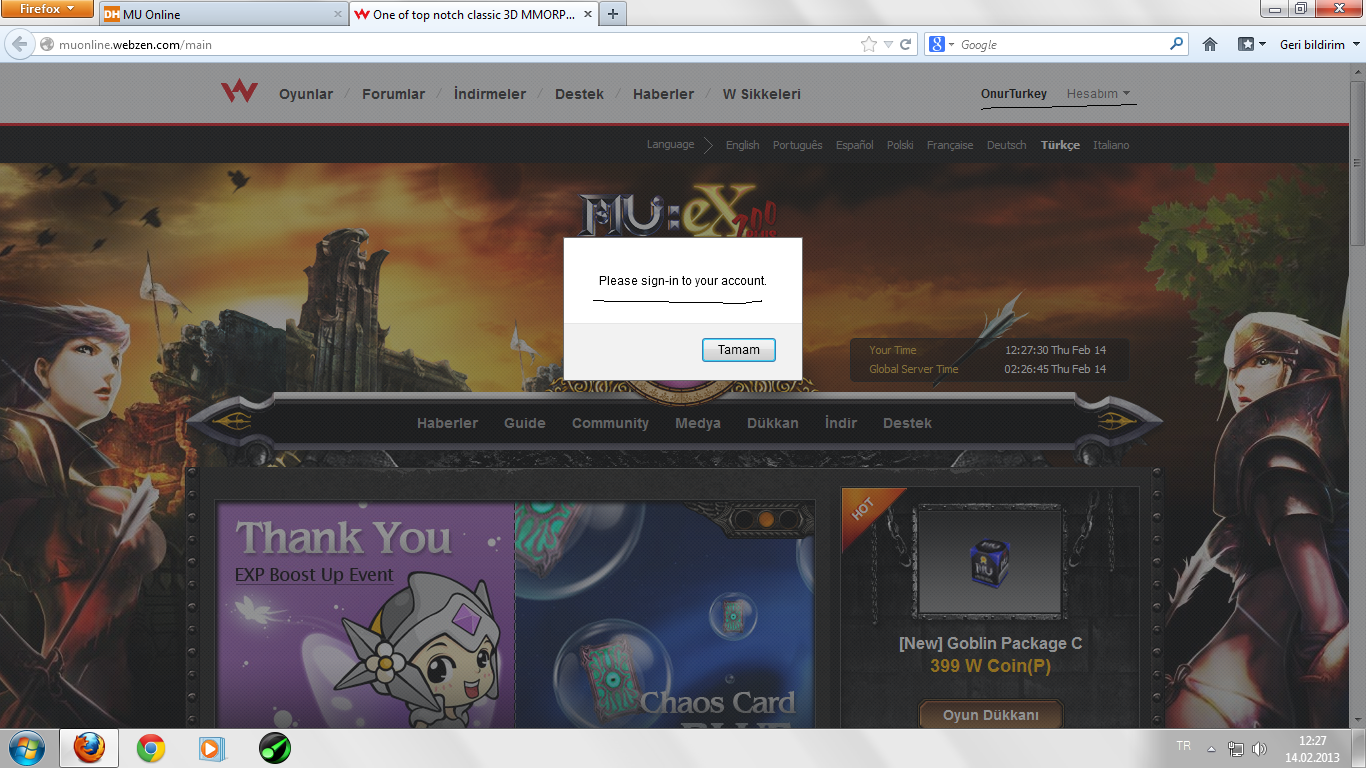Switch language to English

click(742, 145)
